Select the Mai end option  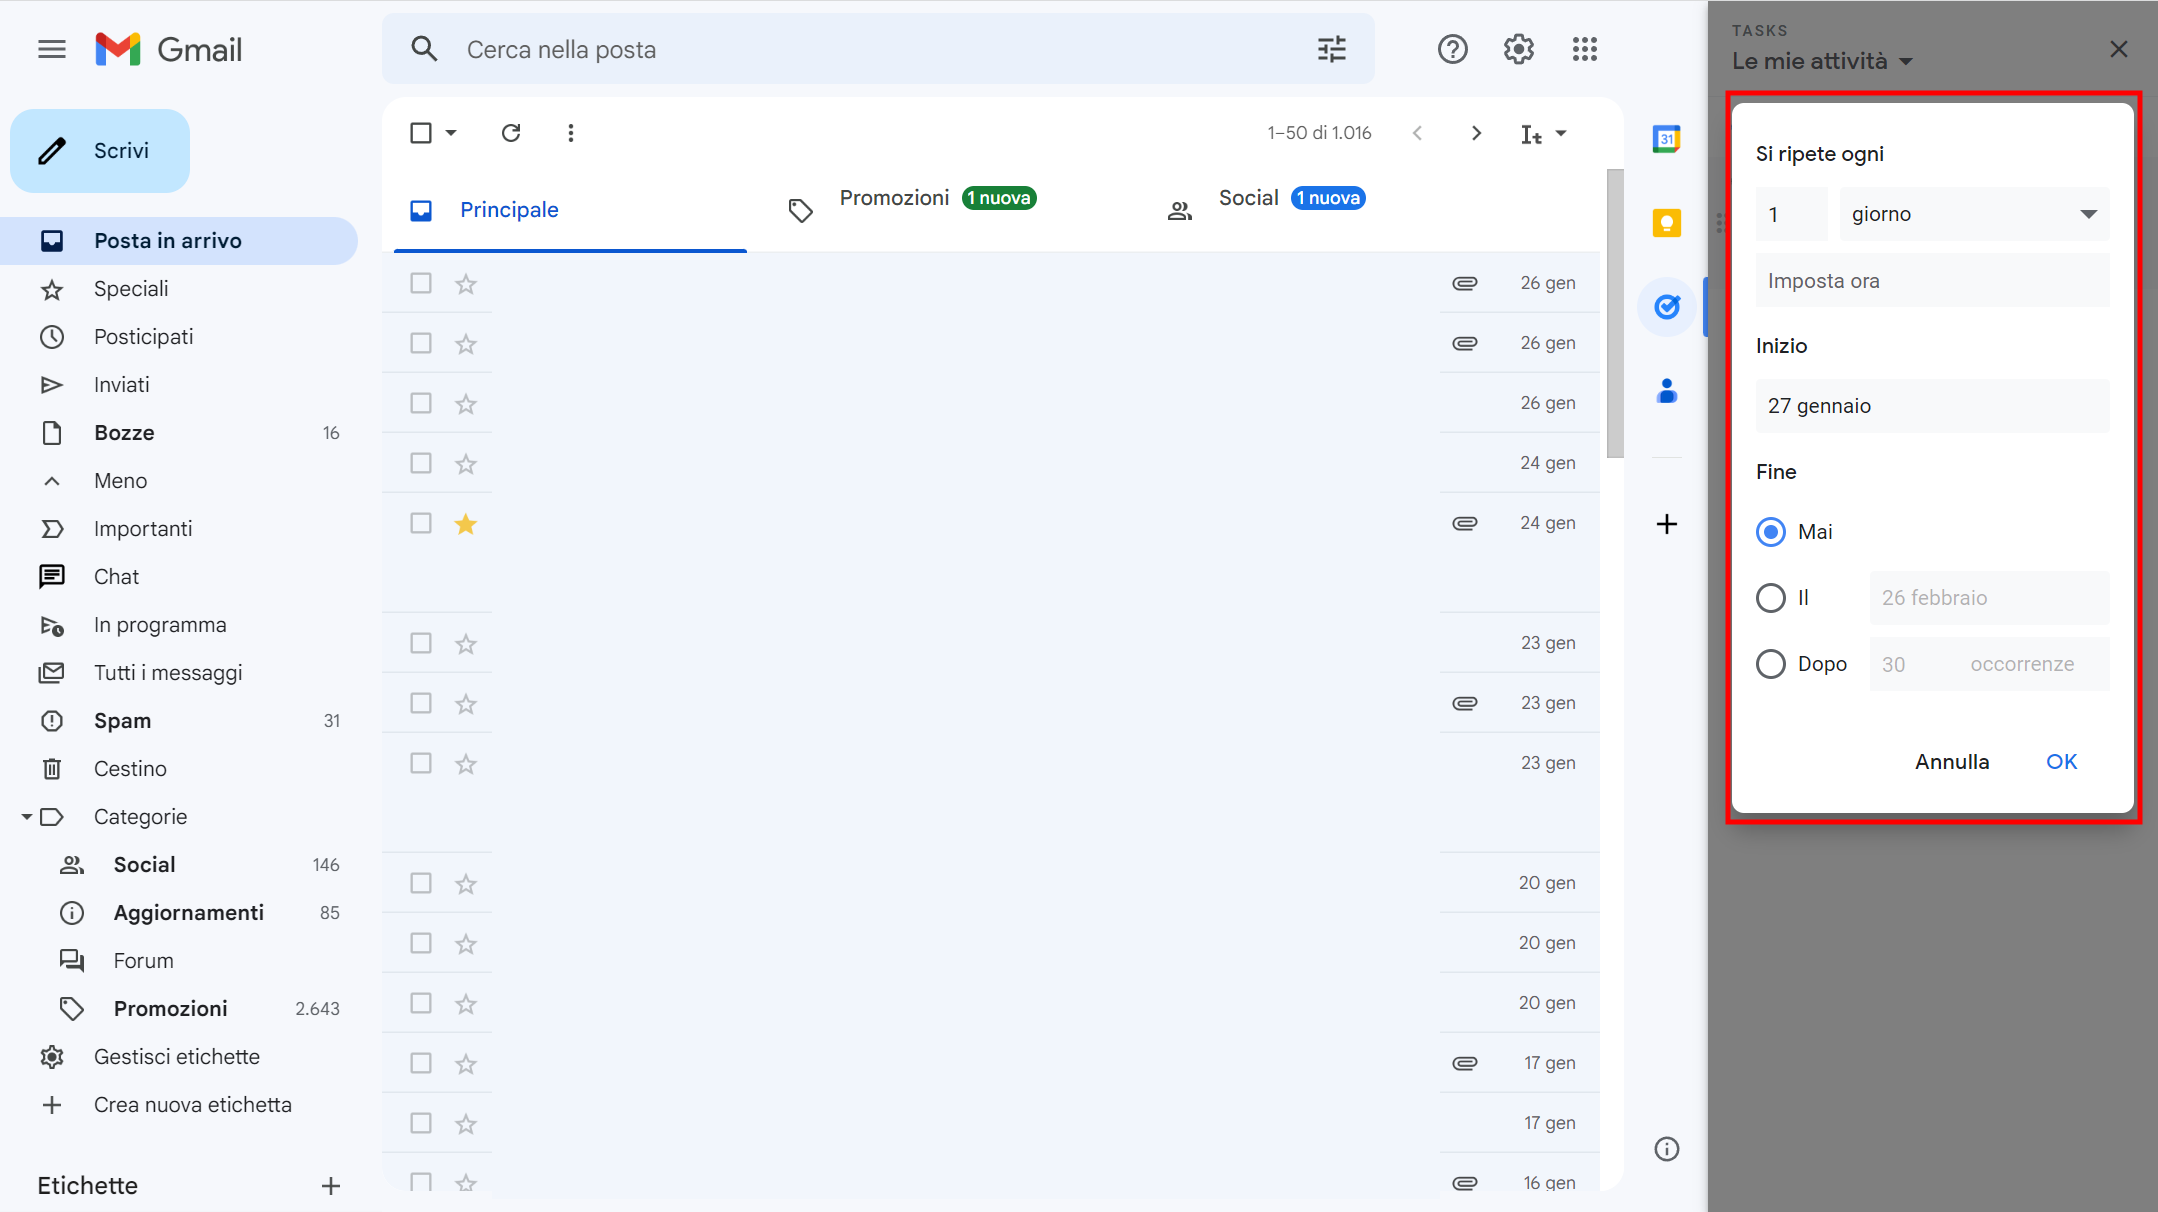click(x=1771, y=532)
